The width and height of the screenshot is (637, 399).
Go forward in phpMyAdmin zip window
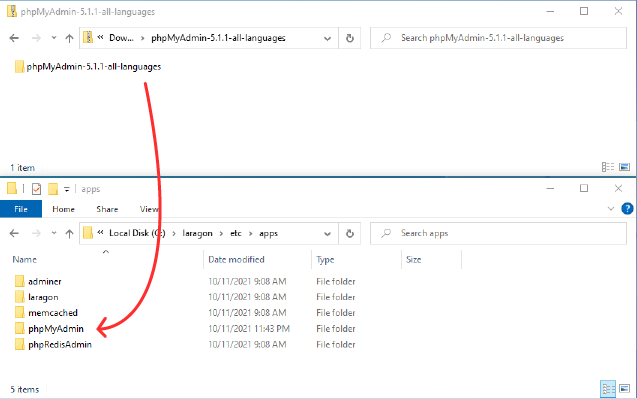coord(36,38)
